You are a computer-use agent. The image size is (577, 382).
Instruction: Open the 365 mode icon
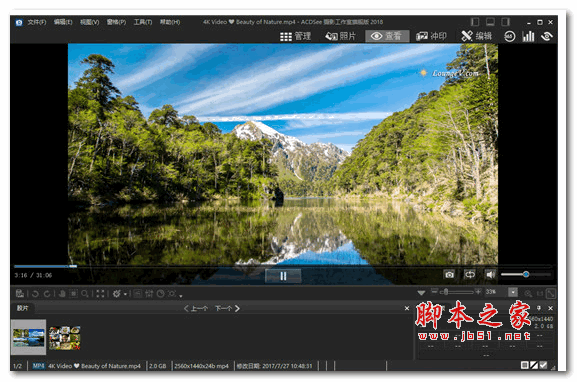pos(509,36)
